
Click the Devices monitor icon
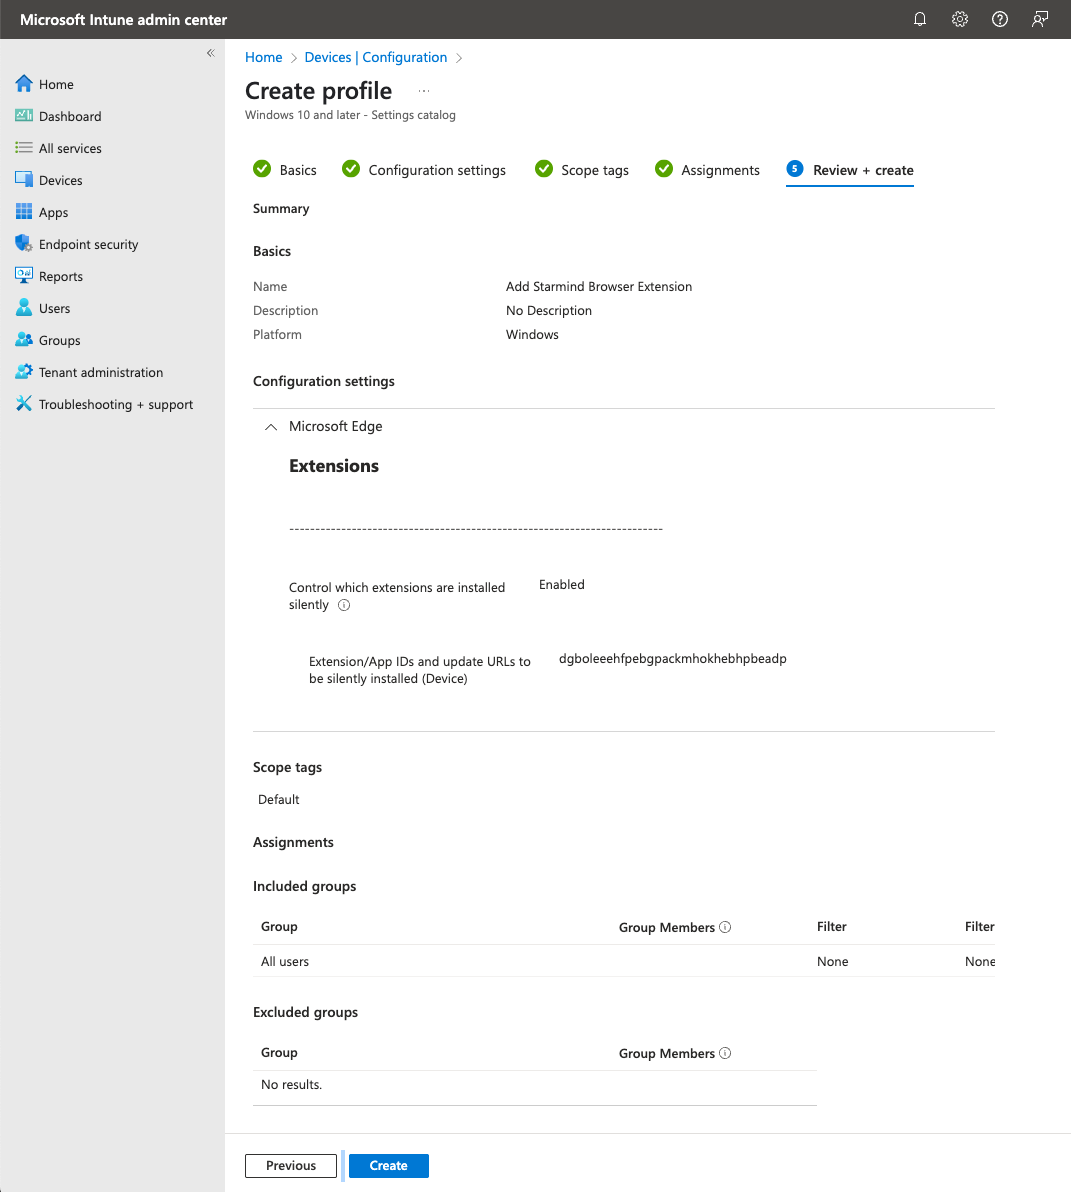tap(24, 180)
